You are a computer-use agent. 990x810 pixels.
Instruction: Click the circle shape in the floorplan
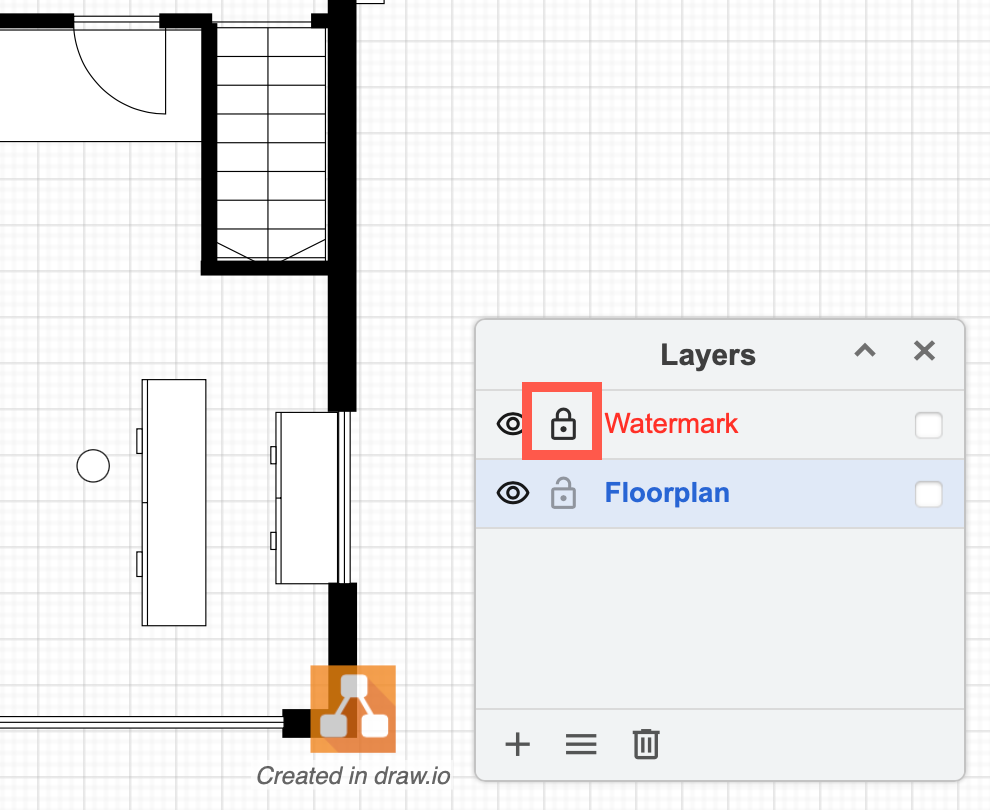93,465
